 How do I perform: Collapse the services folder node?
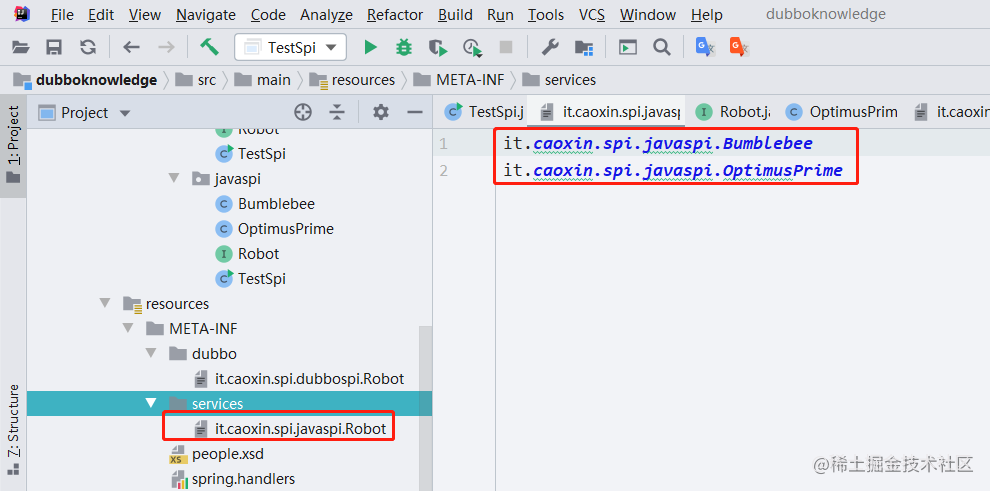[151, 403]
